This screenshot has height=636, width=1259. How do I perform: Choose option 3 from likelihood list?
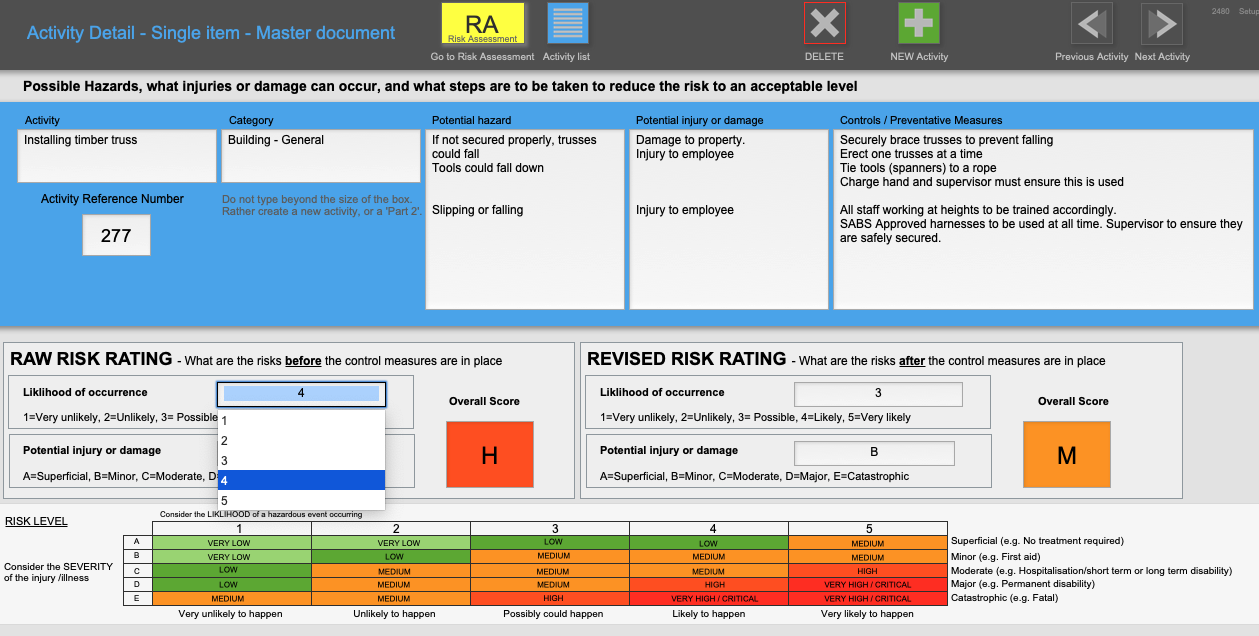301,461
